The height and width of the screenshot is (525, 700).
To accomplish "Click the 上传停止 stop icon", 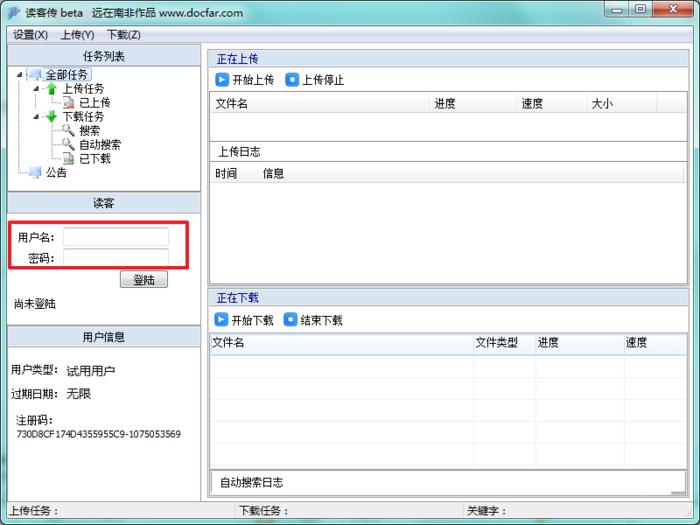I will pos(292,79).
